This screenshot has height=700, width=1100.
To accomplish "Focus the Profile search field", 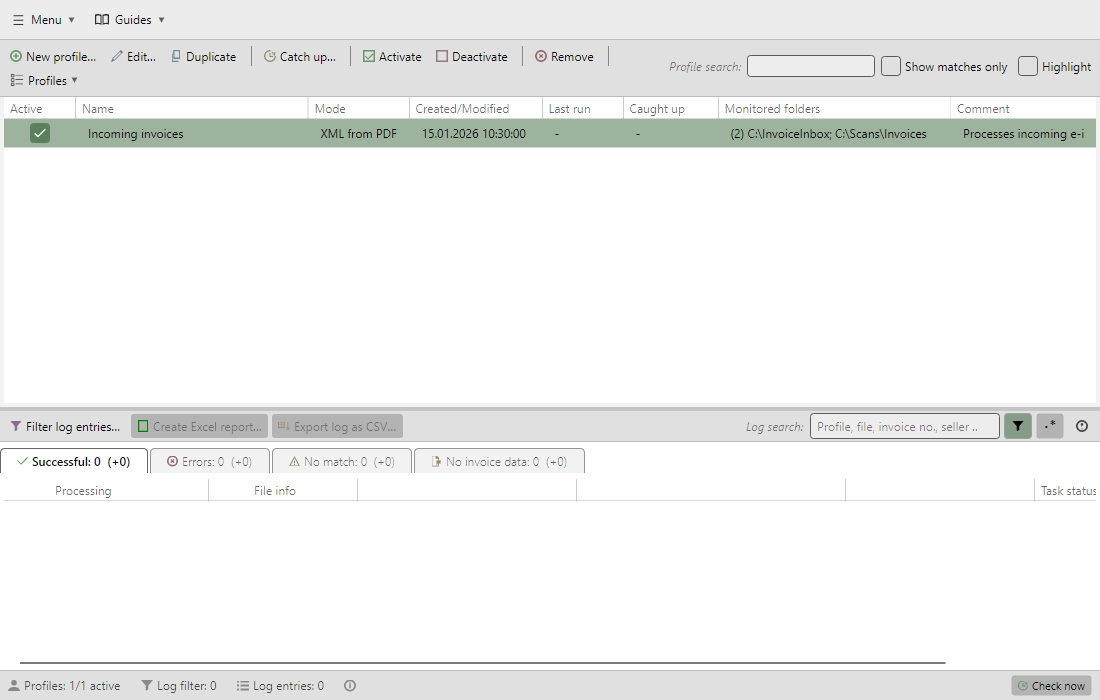I will pyautogui.click(x=810, y=66).
